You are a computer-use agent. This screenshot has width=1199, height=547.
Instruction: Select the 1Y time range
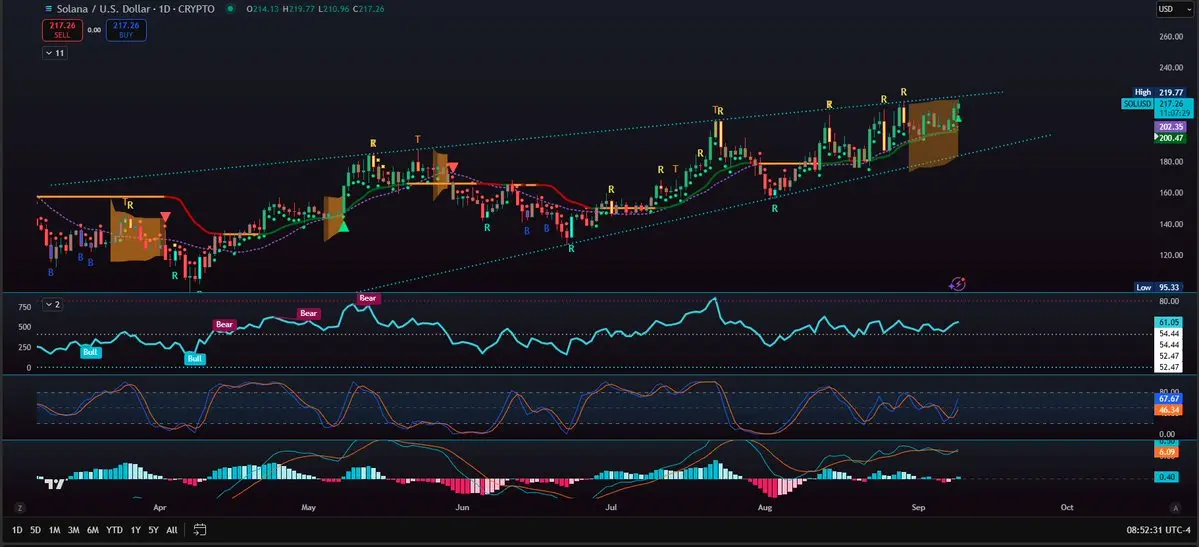pyautogui.click(x=135, y=529)
